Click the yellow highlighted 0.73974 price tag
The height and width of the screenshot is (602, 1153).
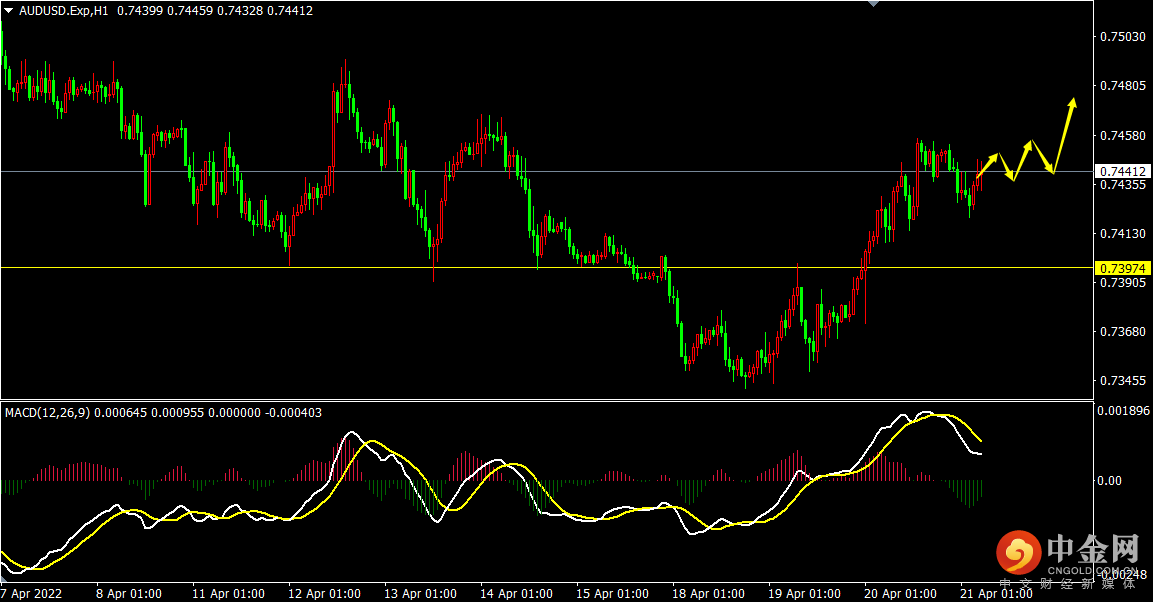click(x=1122, y=268)
